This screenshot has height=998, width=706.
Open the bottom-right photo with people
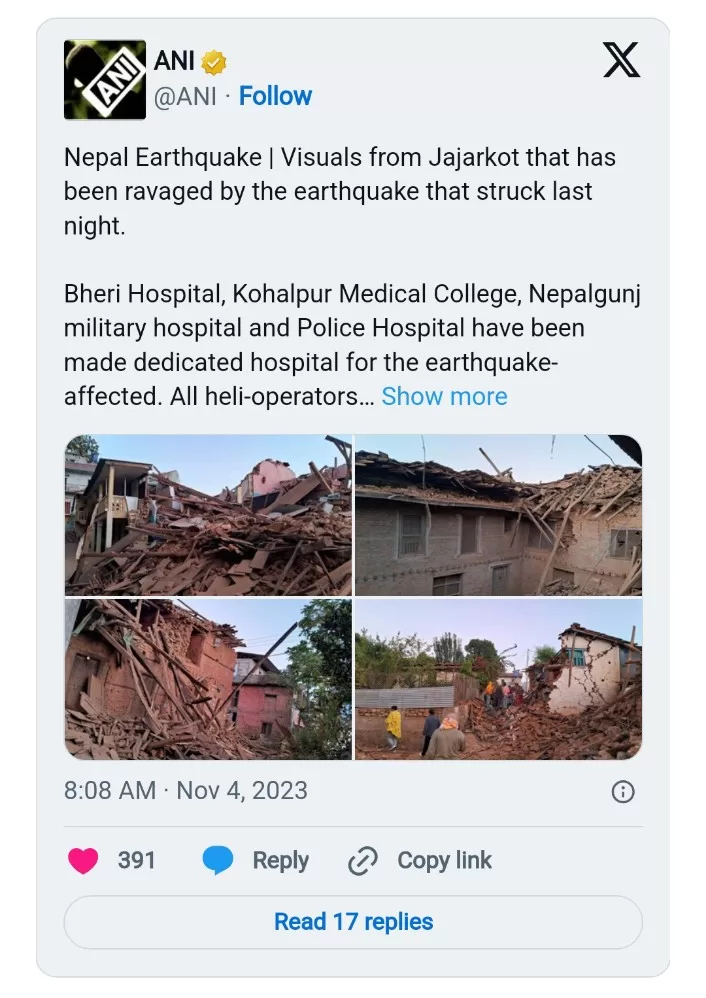pyautogui.click(x=498, y=679)
